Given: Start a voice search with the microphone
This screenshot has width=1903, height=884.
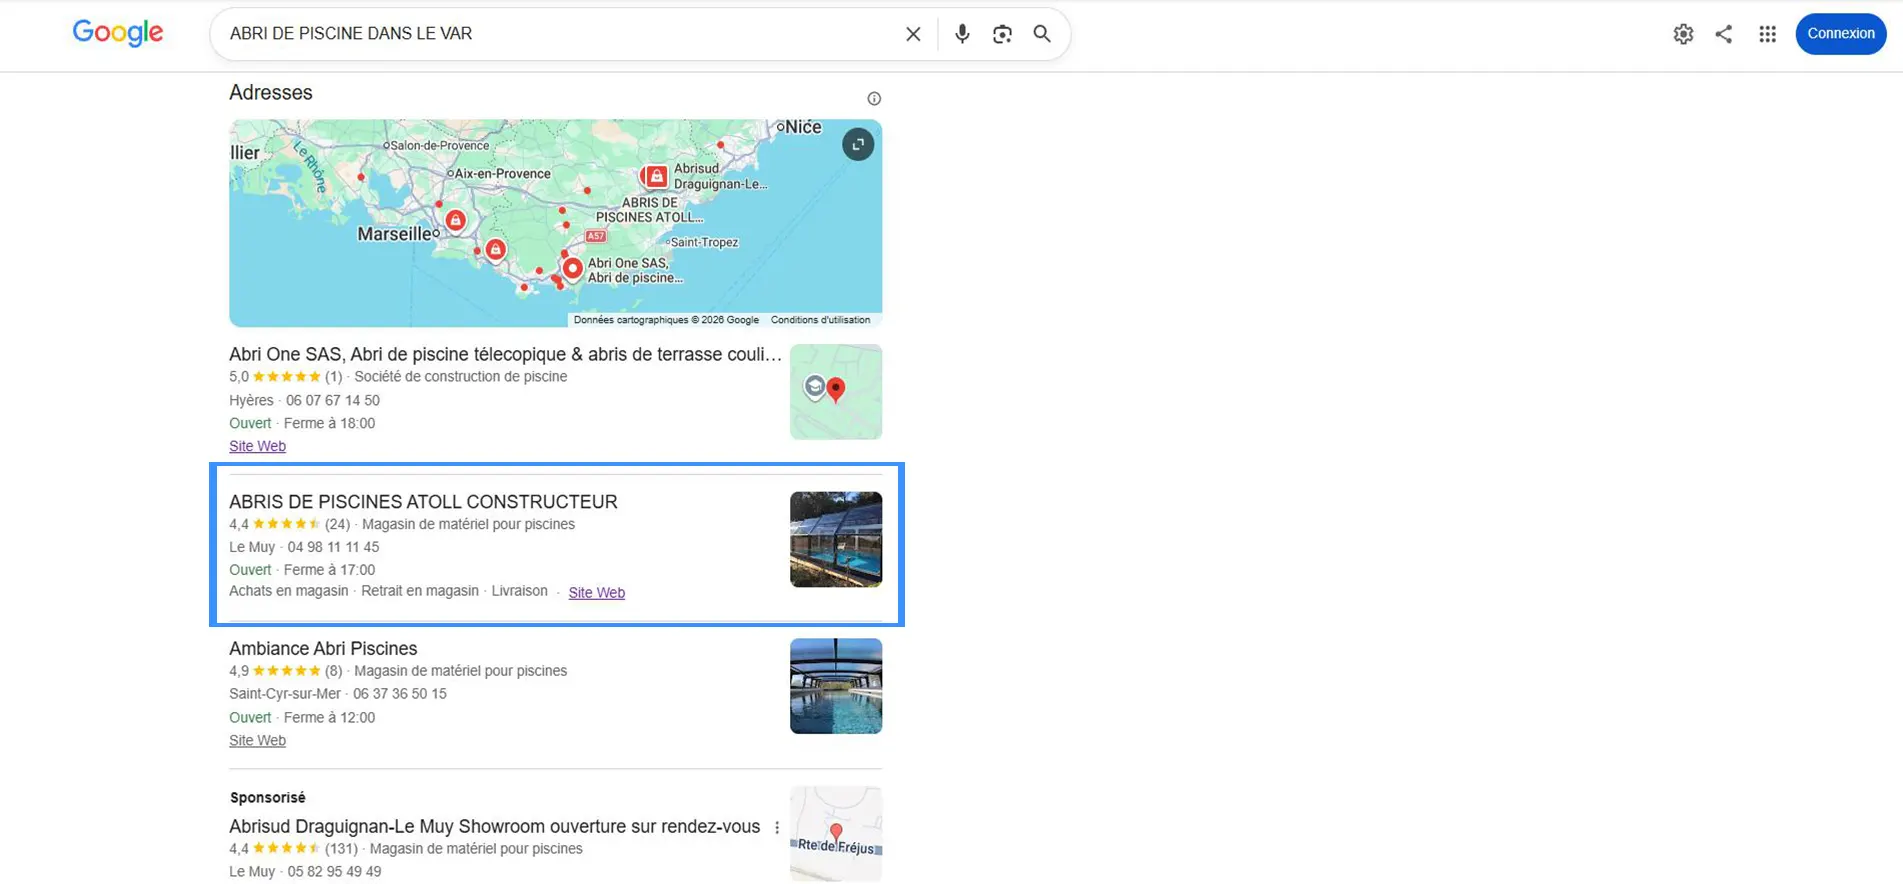Looking at the screenshot, I should [961, 34].
